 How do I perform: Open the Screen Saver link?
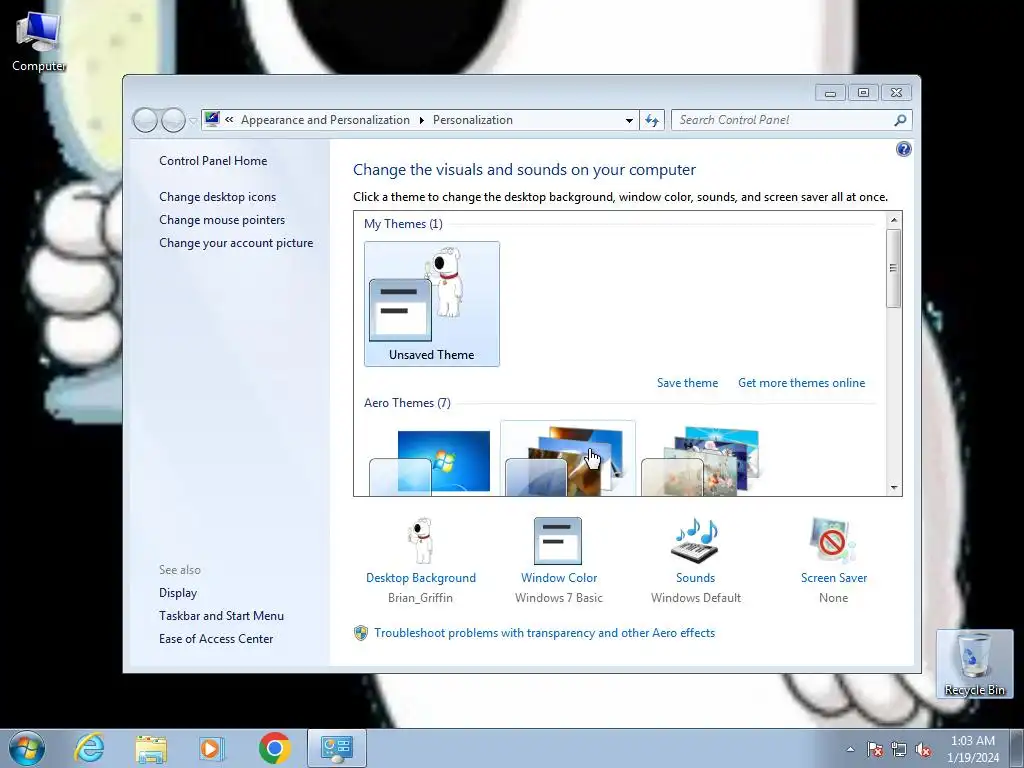pos(834,578)
